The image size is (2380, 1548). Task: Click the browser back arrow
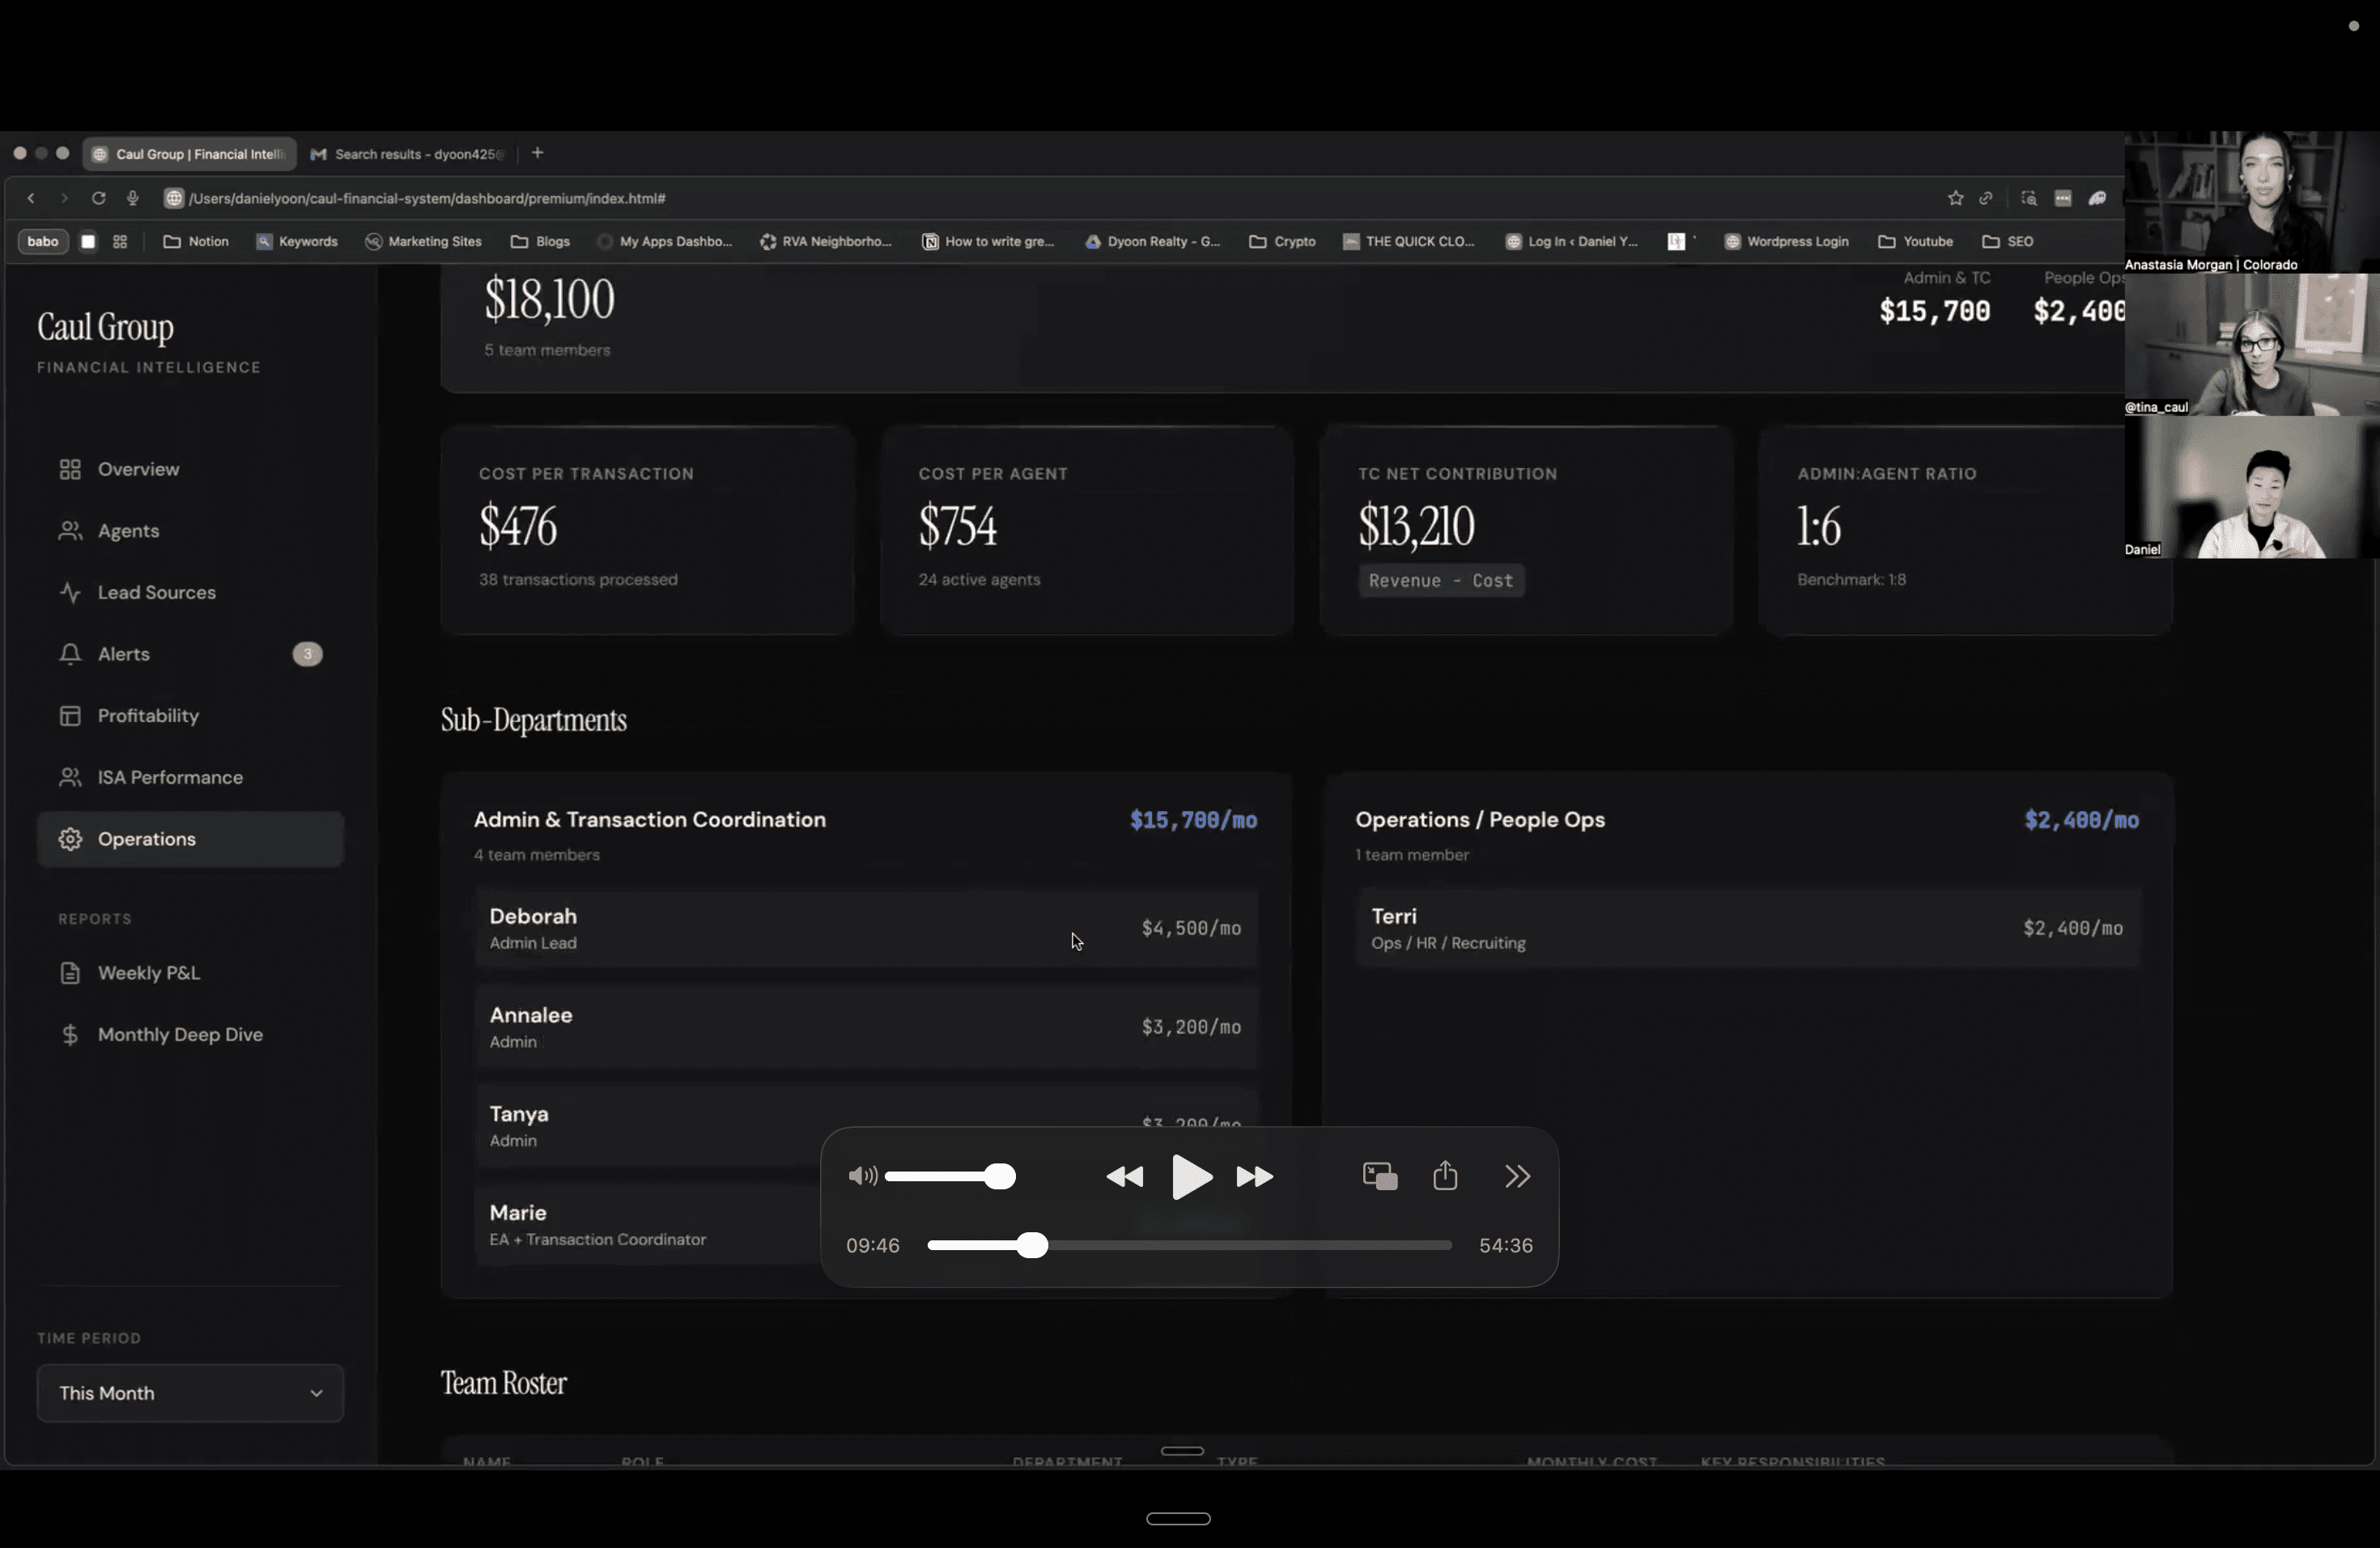pyautogui.click(x=31, y=198)
